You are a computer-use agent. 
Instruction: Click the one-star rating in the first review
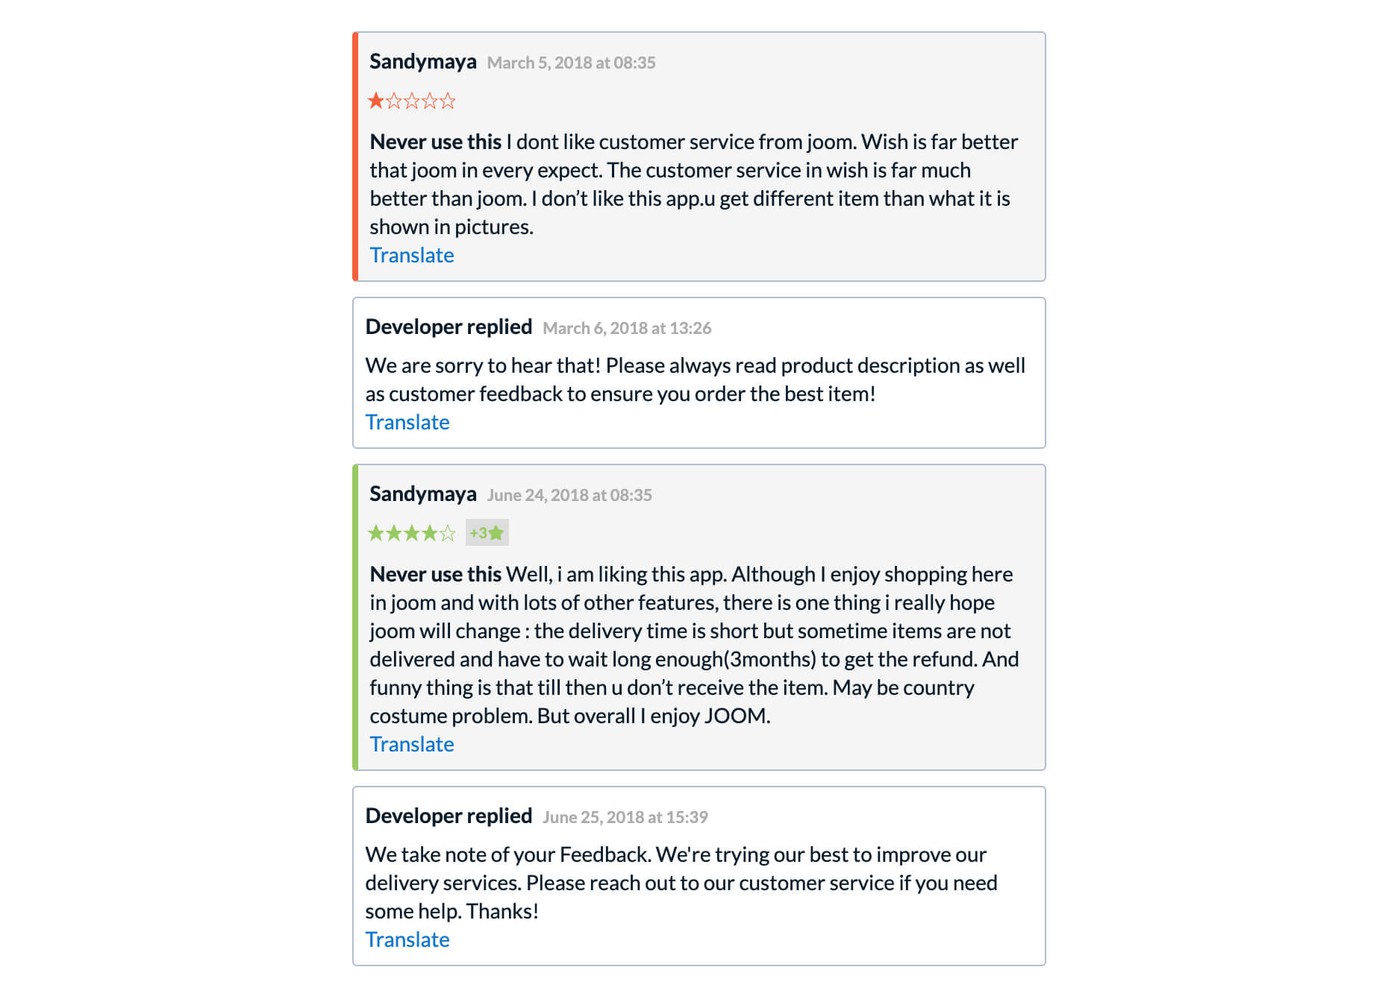(411, 101)
